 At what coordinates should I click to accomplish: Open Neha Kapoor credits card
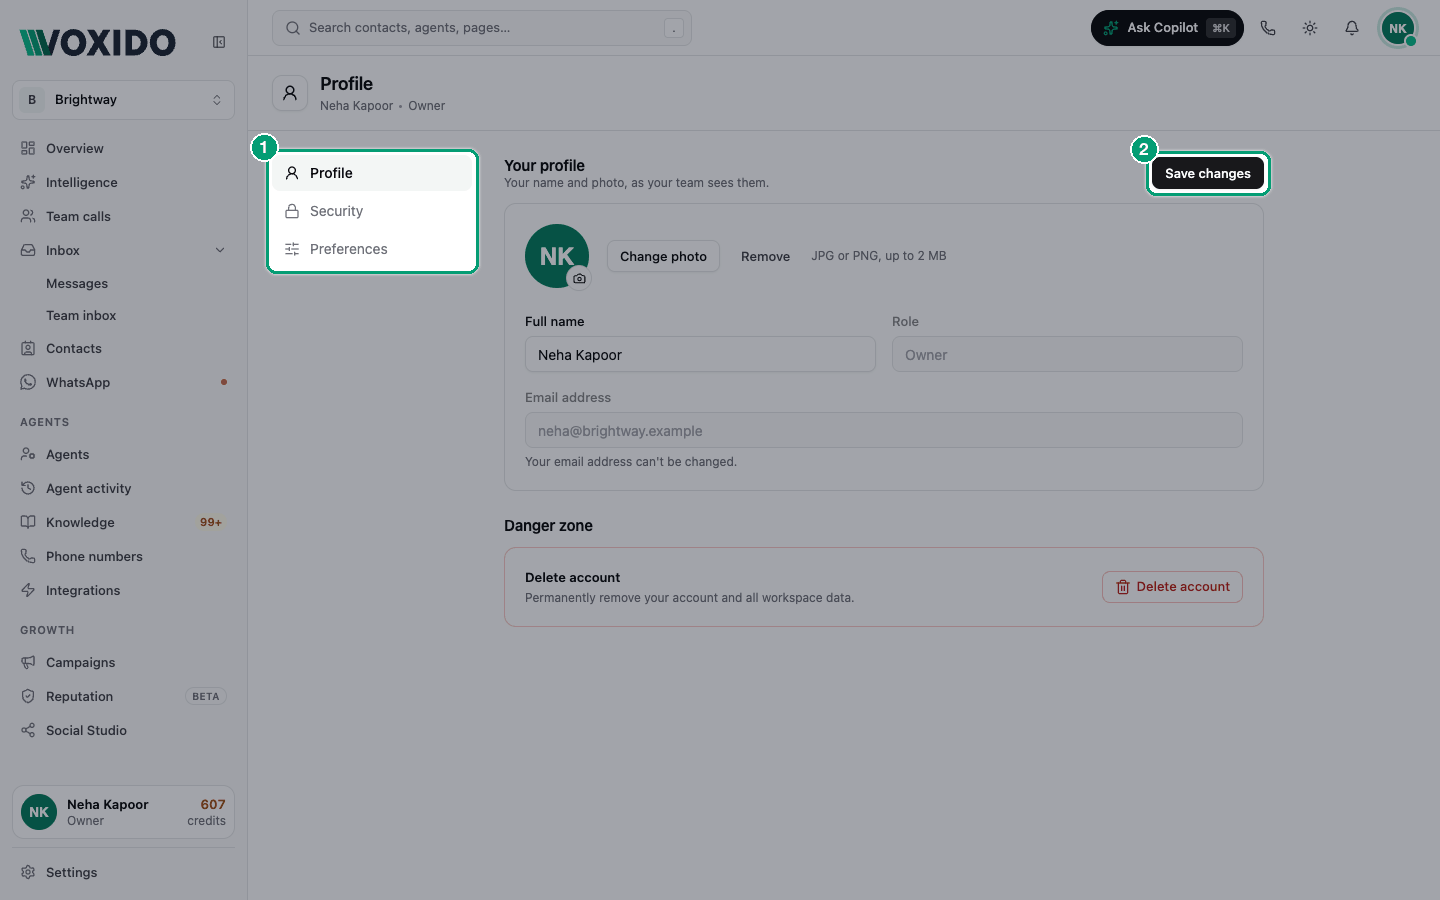click(123, 812)
